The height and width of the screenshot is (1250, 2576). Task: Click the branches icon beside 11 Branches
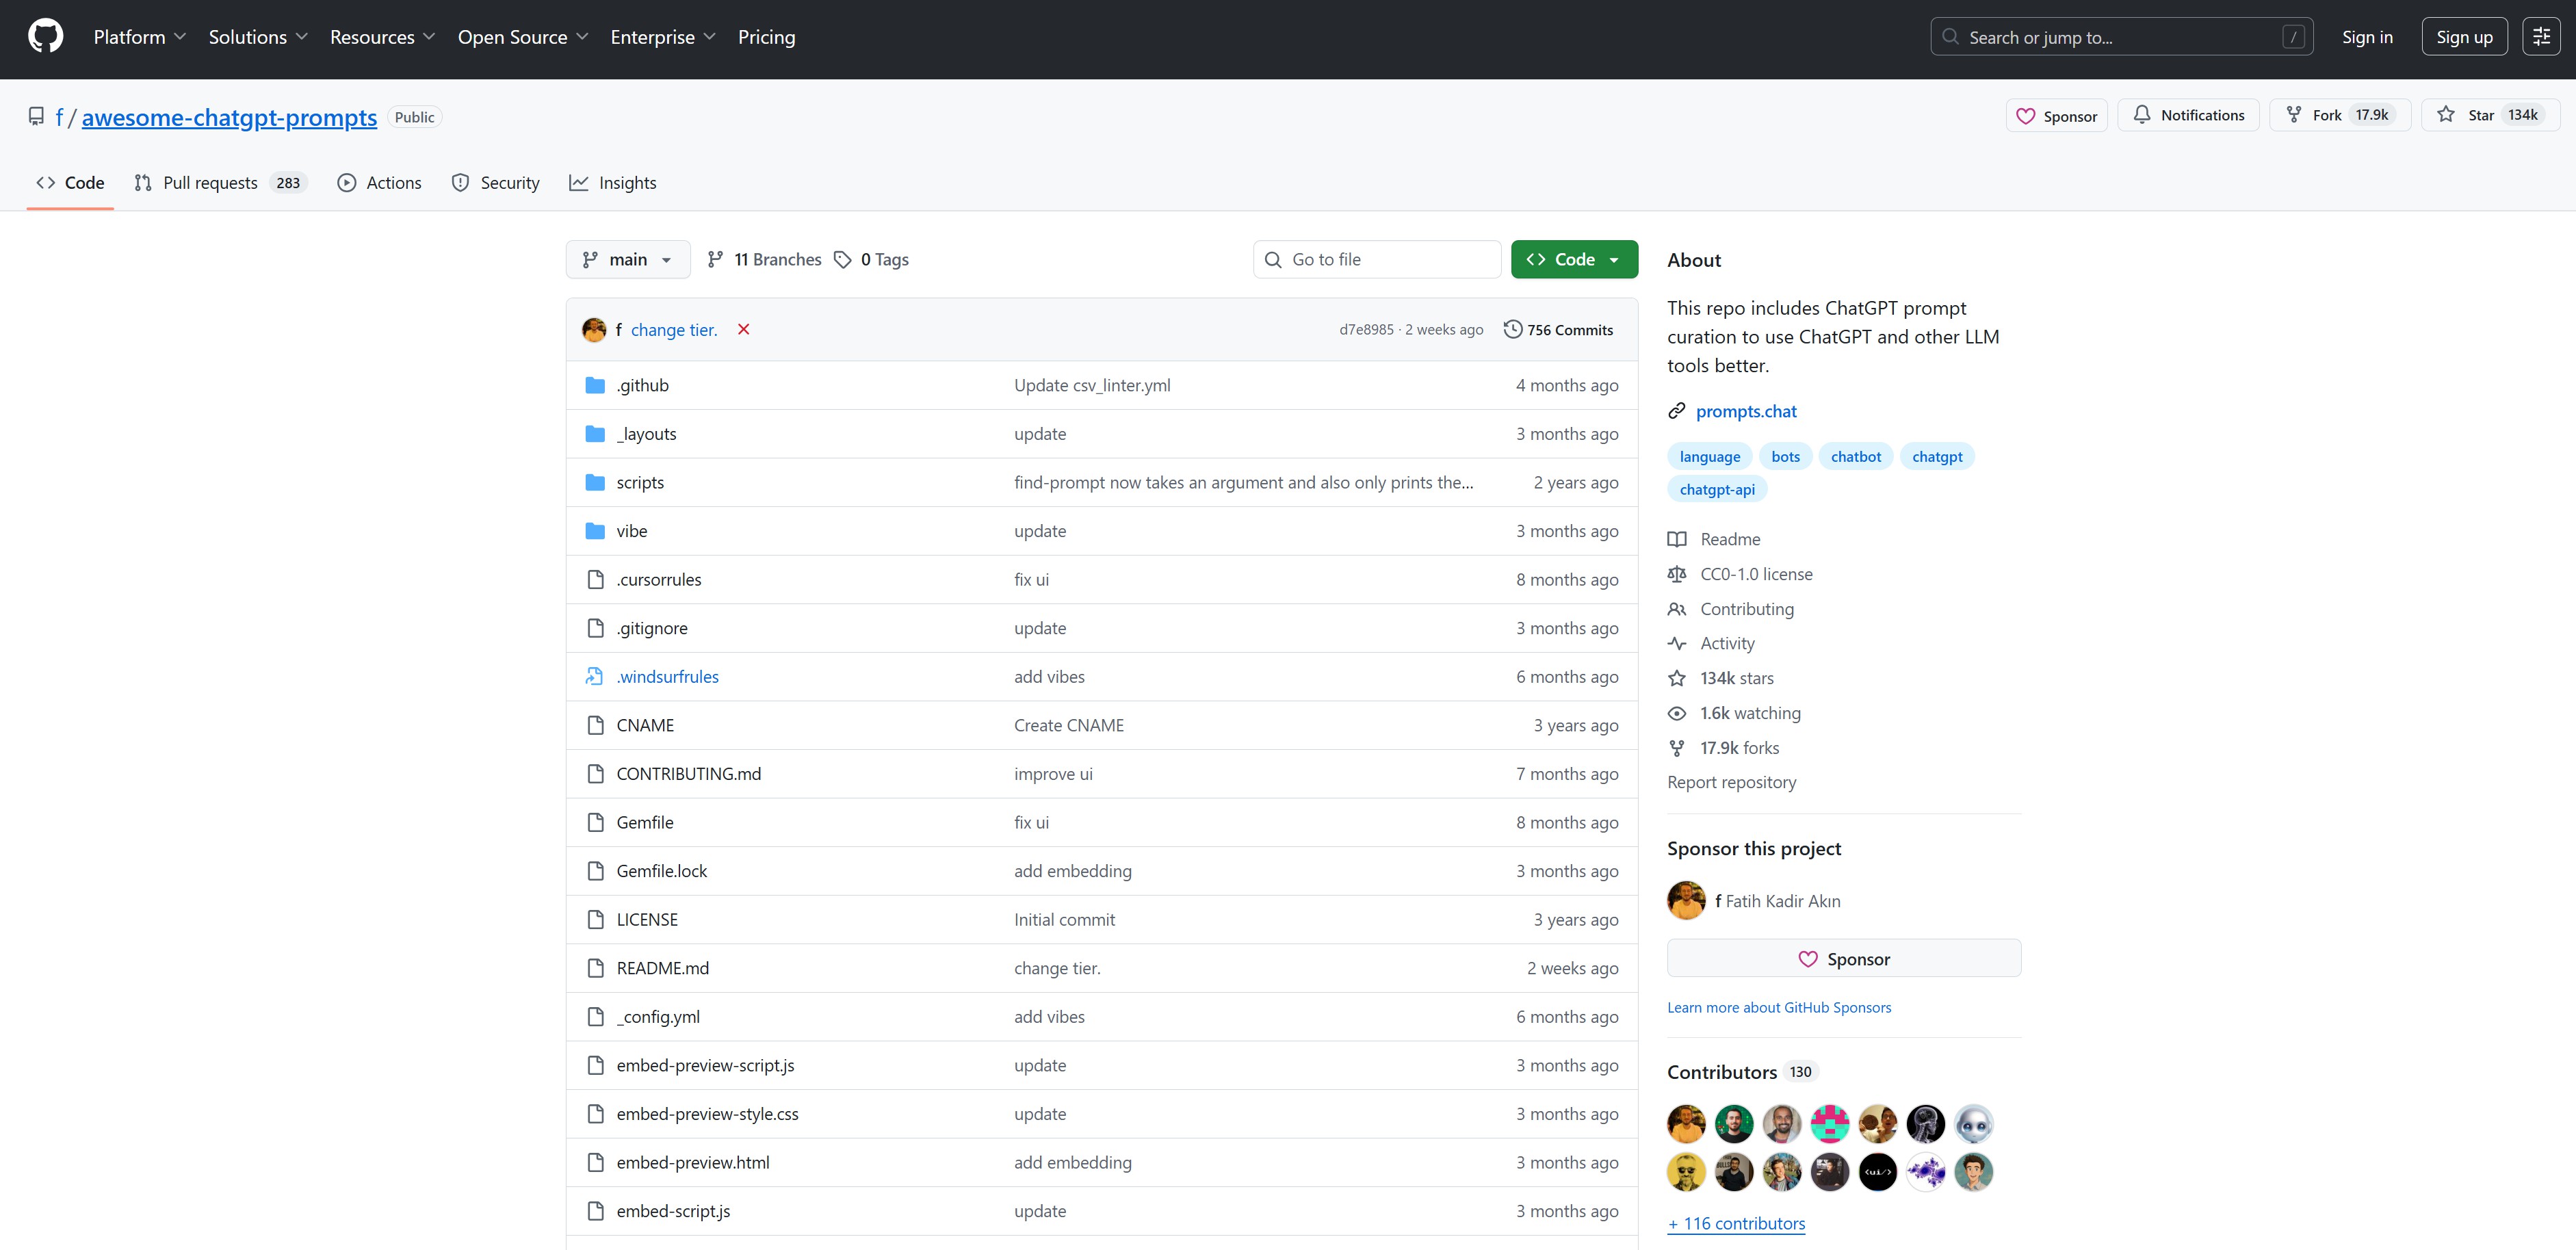pyautogui.click(x=715, y=260)
